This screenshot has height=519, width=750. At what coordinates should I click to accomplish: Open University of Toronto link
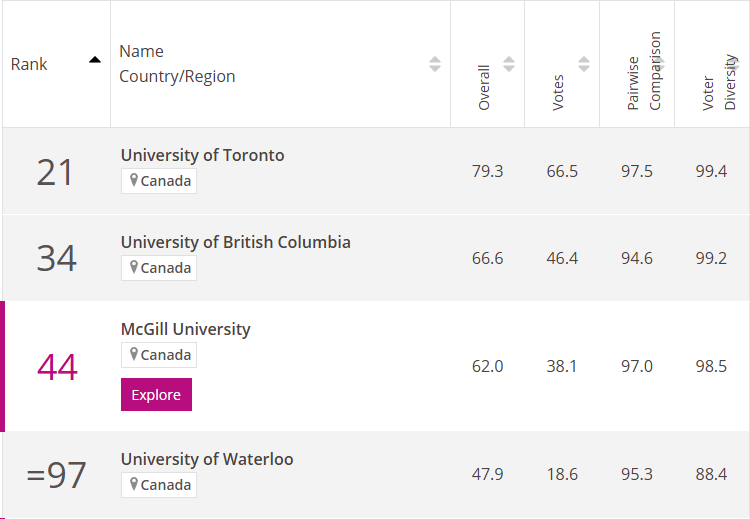tap(202, 155)
